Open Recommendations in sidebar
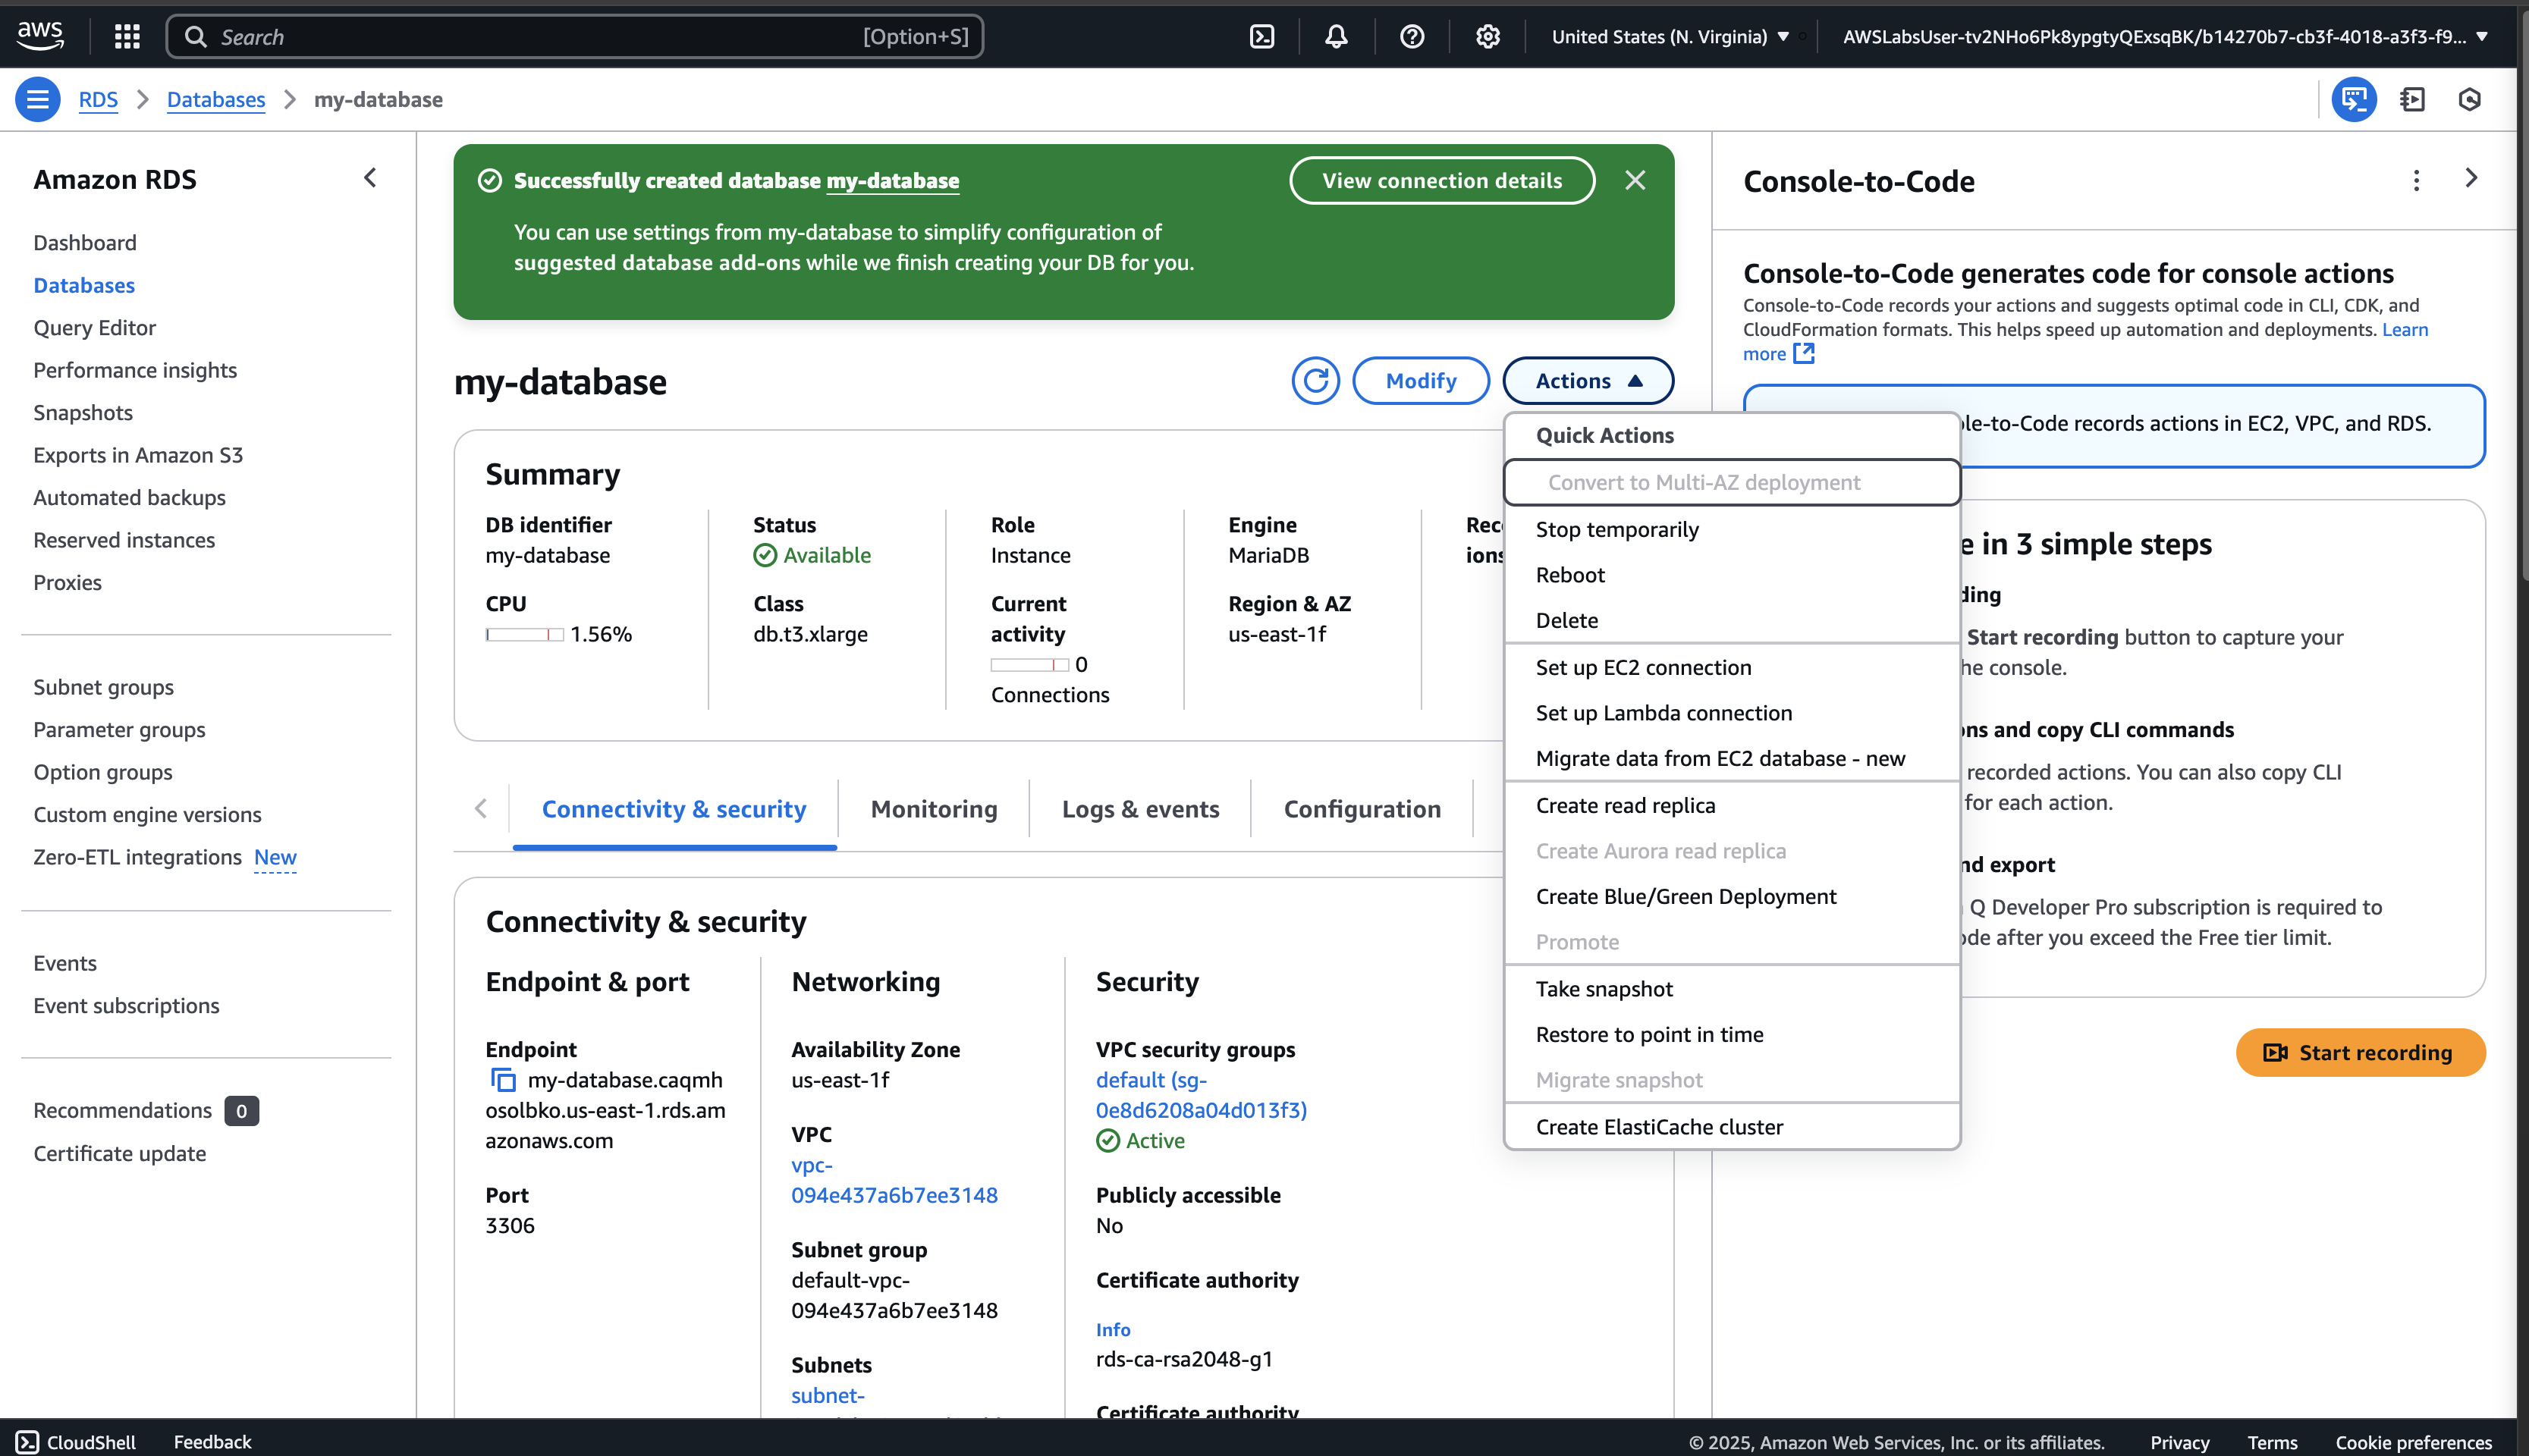Viewport: 2529px width, 1456px height. pos(122,1110)
